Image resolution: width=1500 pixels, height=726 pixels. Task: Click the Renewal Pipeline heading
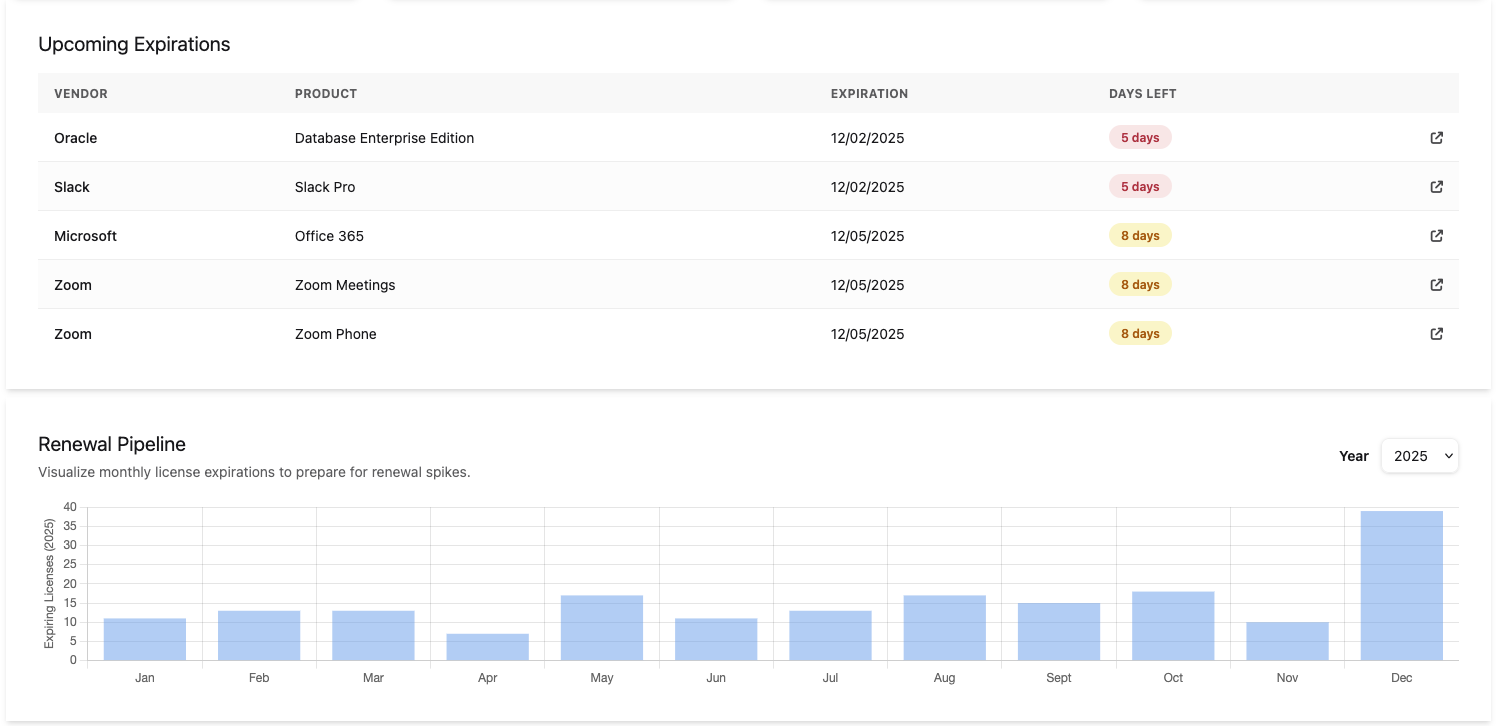(x=112, y=444)
